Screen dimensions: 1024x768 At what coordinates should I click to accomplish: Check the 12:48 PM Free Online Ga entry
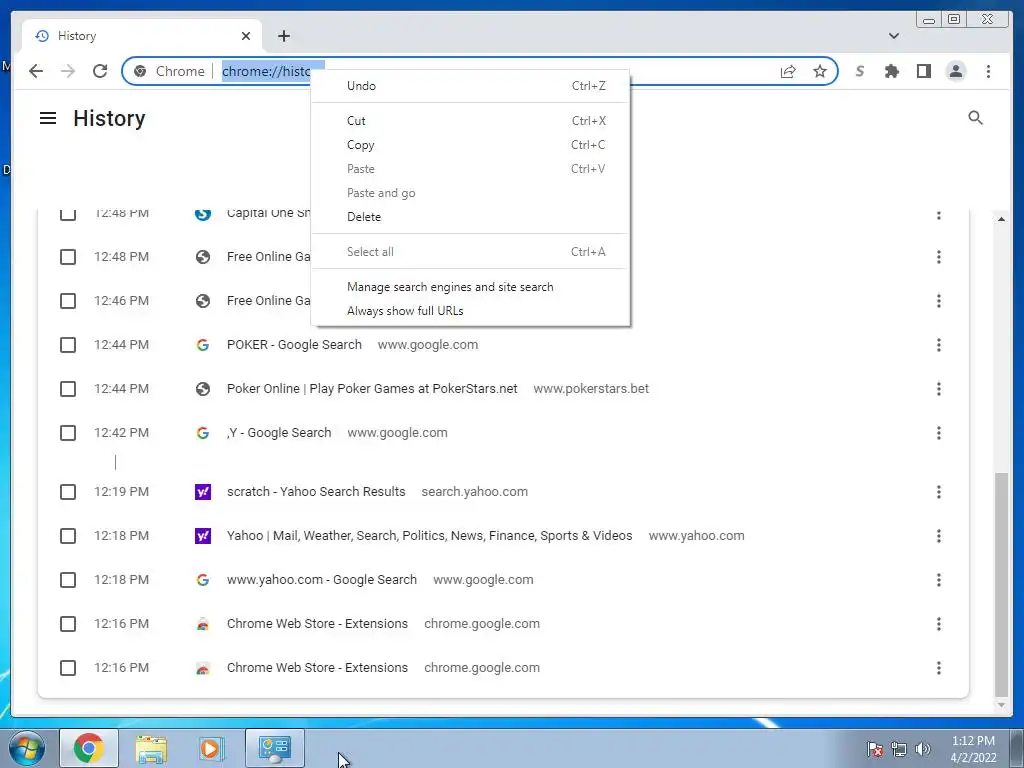tap(68, 257)
